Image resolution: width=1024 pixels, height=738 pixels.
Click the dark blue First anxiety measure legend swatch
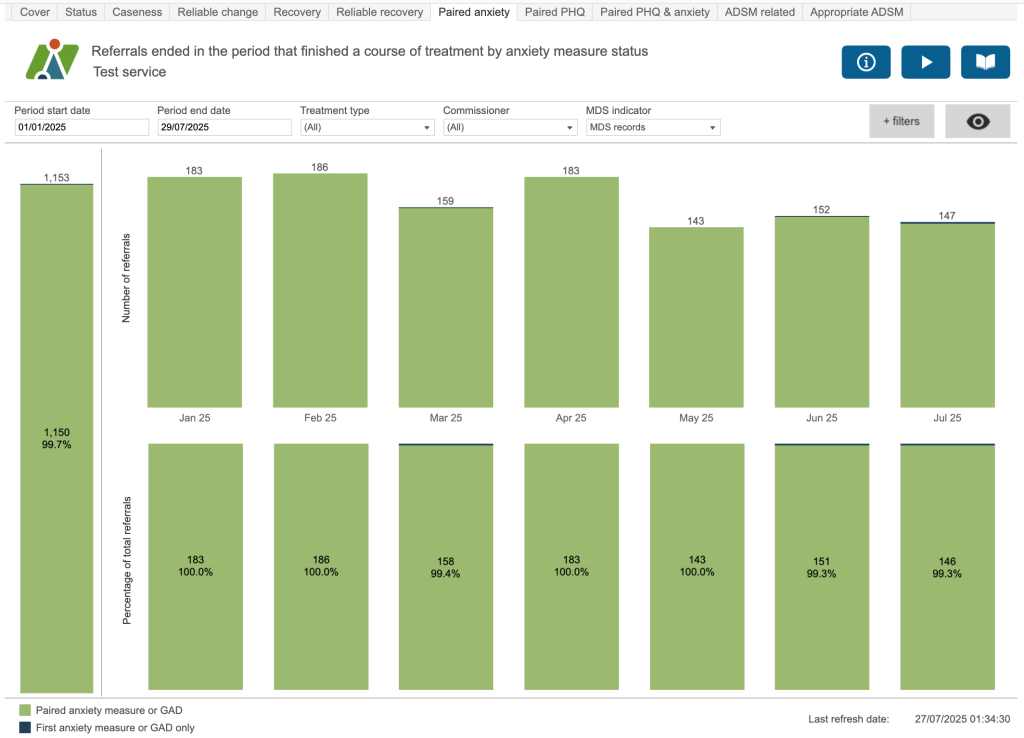click(x=25, y=728)
